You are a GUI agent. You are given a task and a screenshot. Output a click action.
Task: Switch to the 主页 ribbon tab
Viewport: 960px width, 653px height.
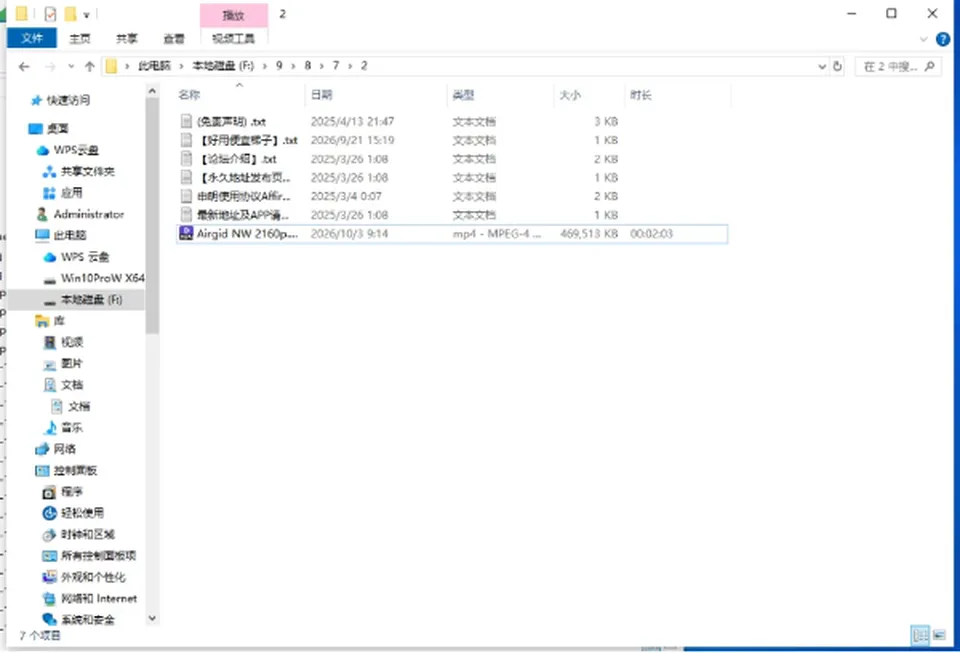80,39
